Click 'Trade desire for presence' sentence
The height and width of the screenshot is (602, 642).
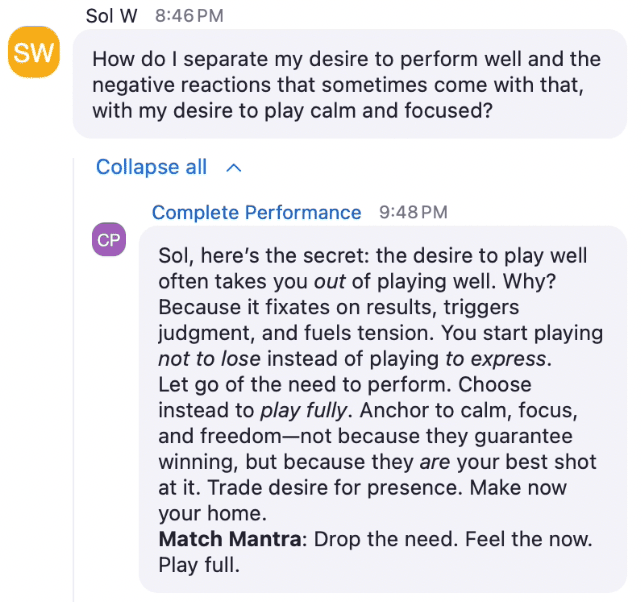tap(335, 488)
